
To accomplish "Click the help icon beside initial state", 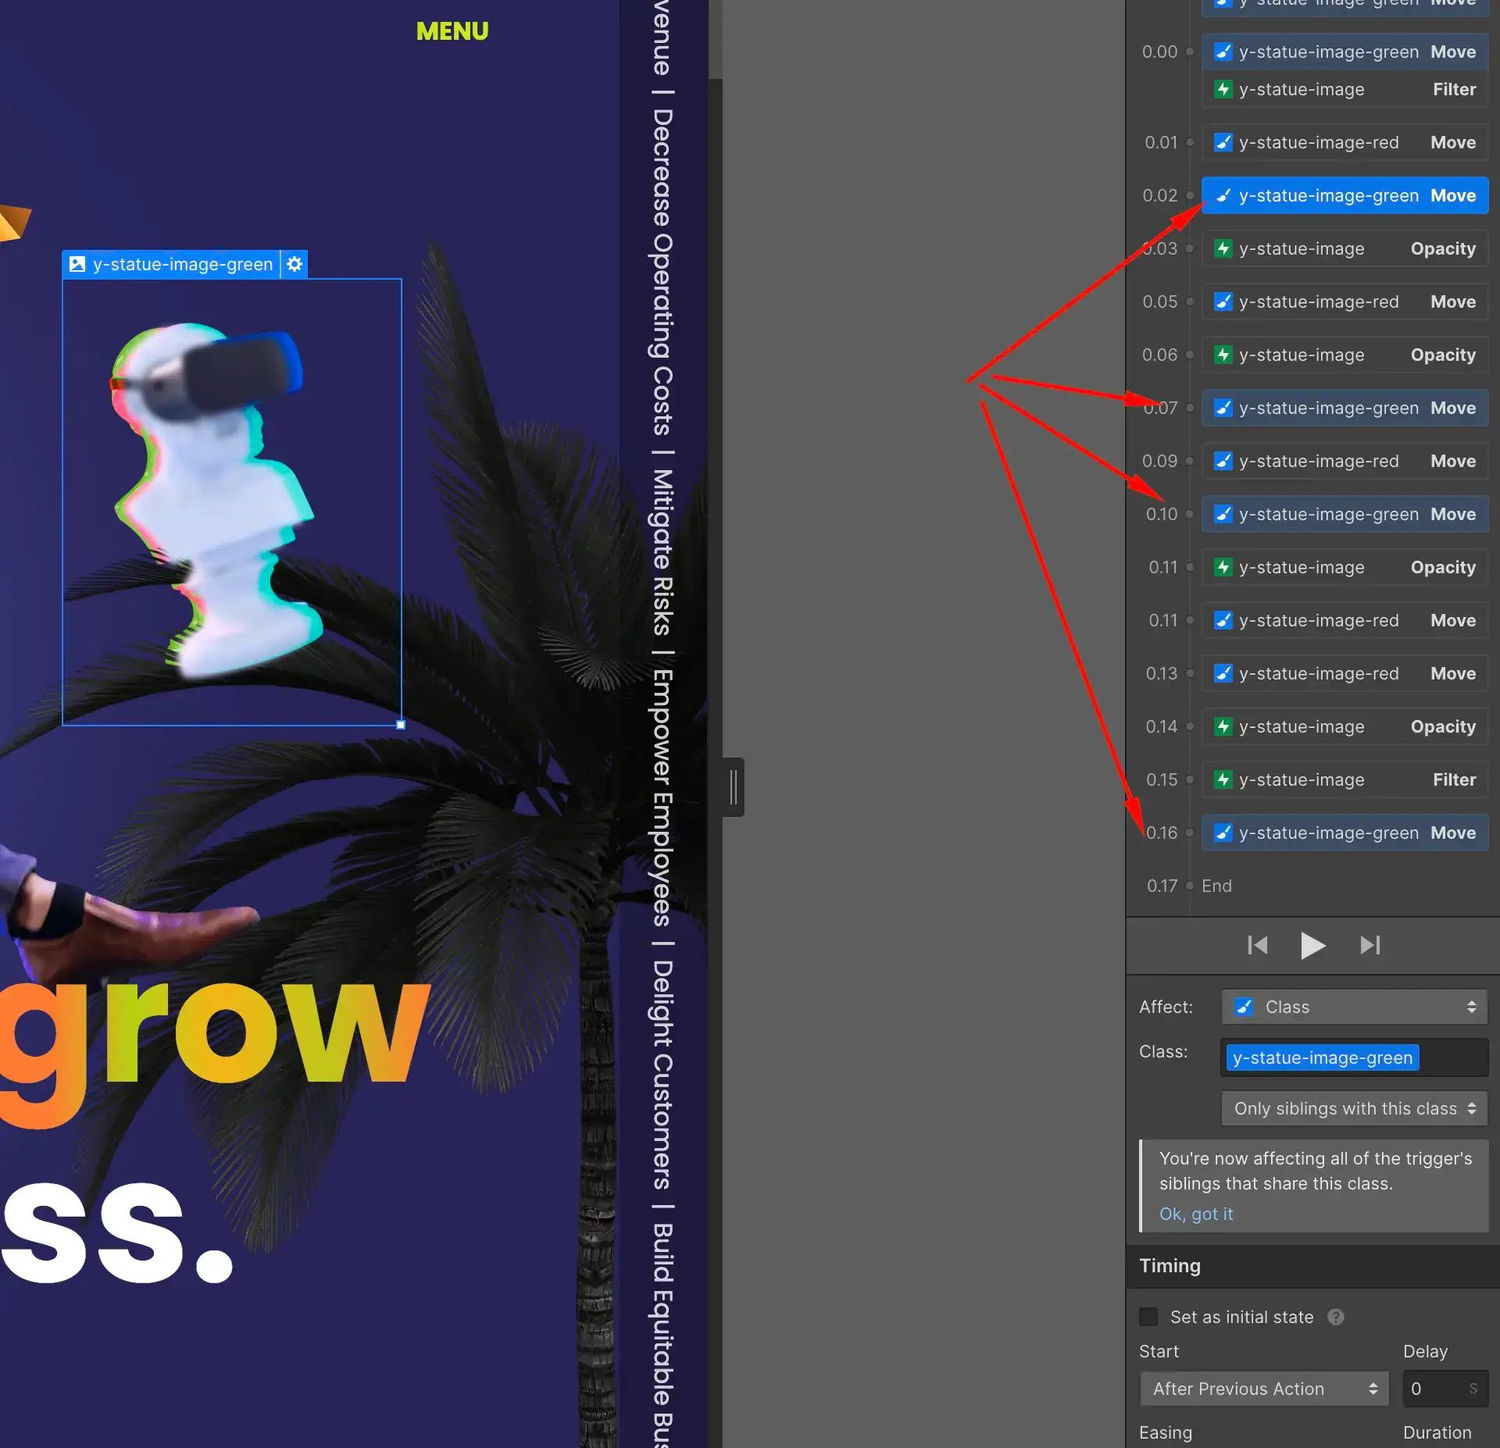I will [1336, 1317].
